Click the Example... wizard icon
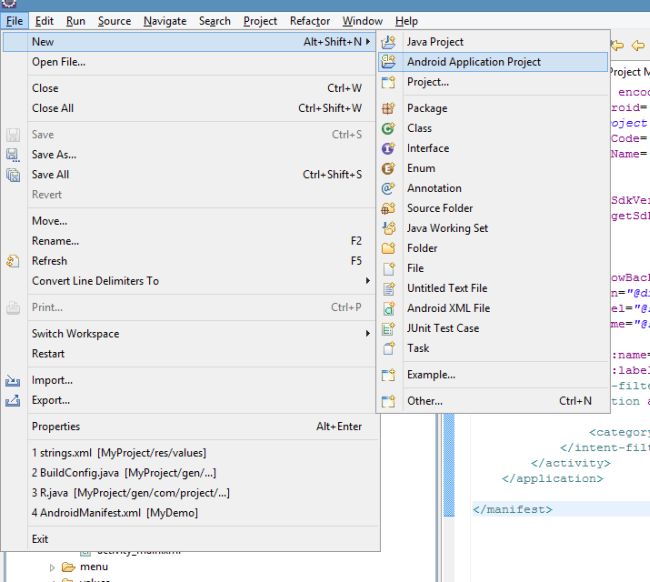This screenshot has height=582, width=650. [388, 375]
